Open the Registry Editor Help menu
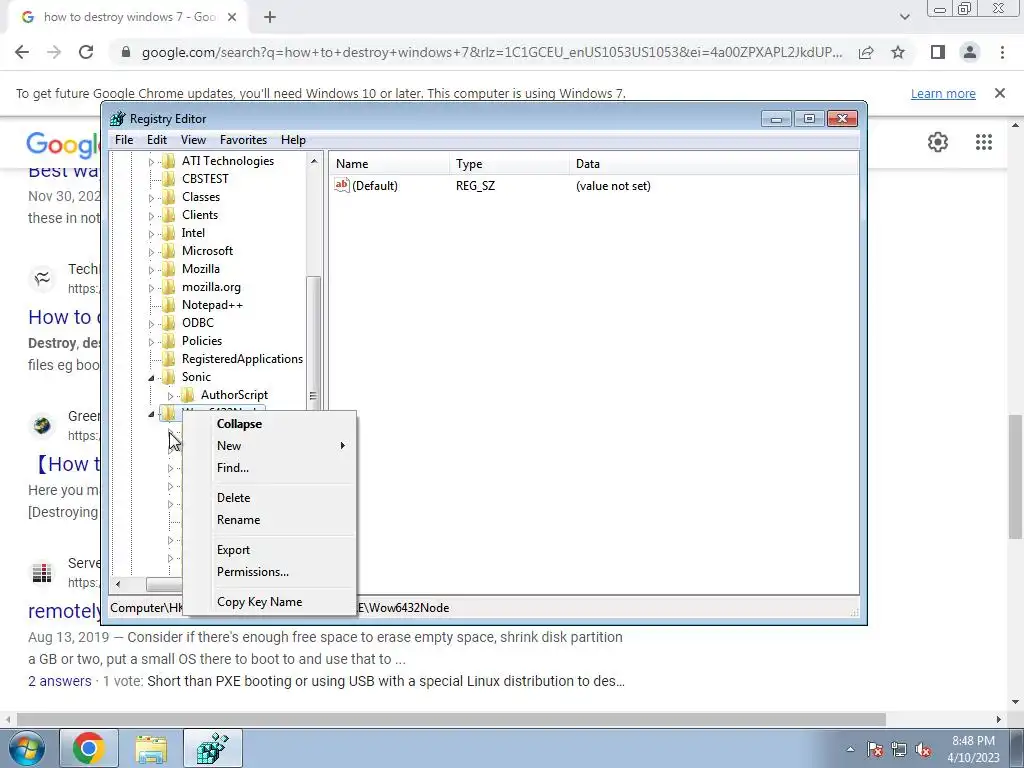 pyautogui.click(x=293, y=140)
